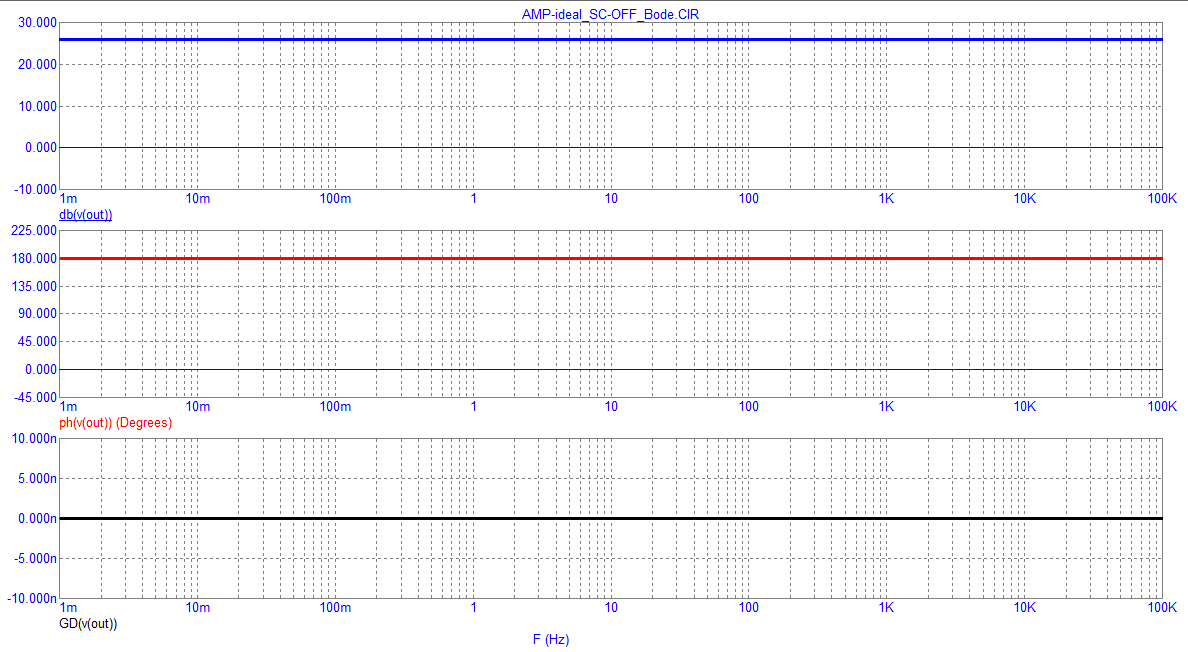Image resolution: width=1188 pixels, height=652 pixels.
Task: Click the red phase trace
Action: pyautogui.click(x=611, y=259)
